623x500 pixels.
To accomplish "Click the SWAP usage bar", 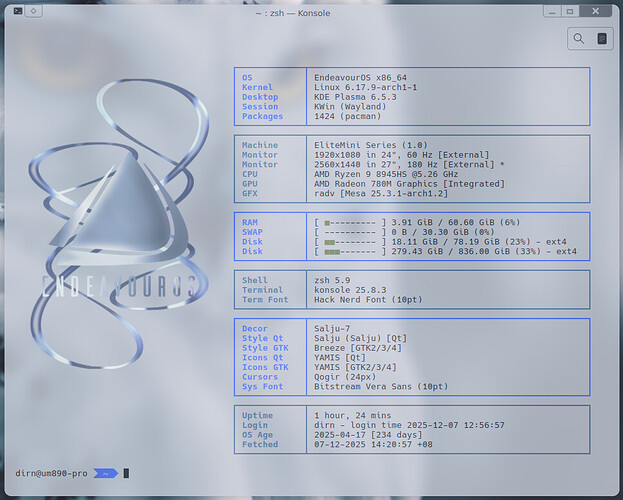I will point(350,232).
